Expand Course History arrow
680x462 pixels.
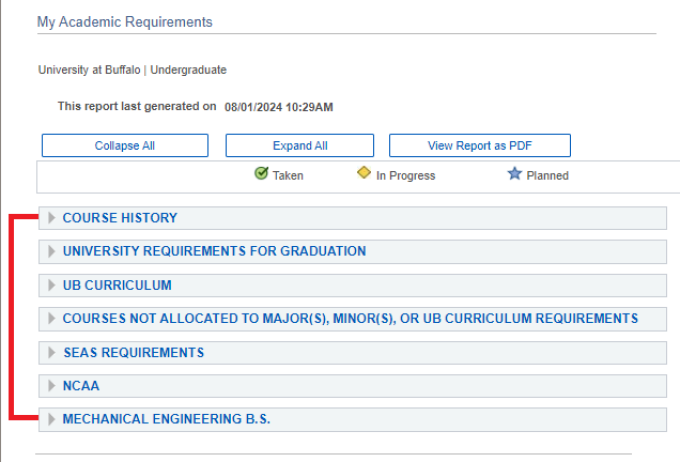coord(52,218)
